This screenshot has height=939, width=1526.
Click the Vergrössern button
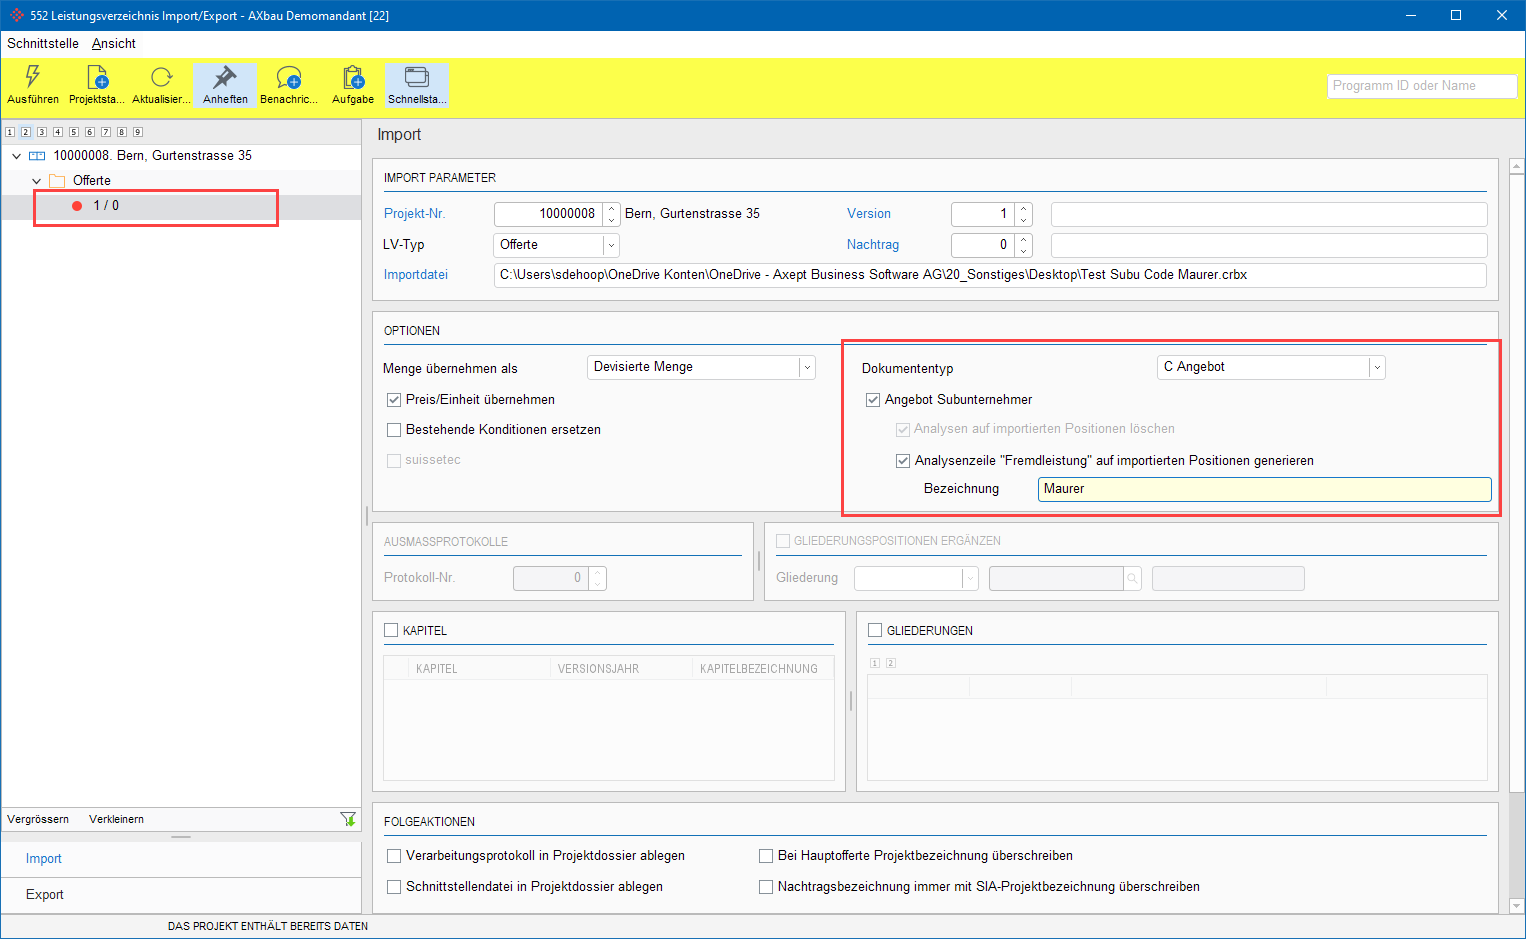point(38,819)
